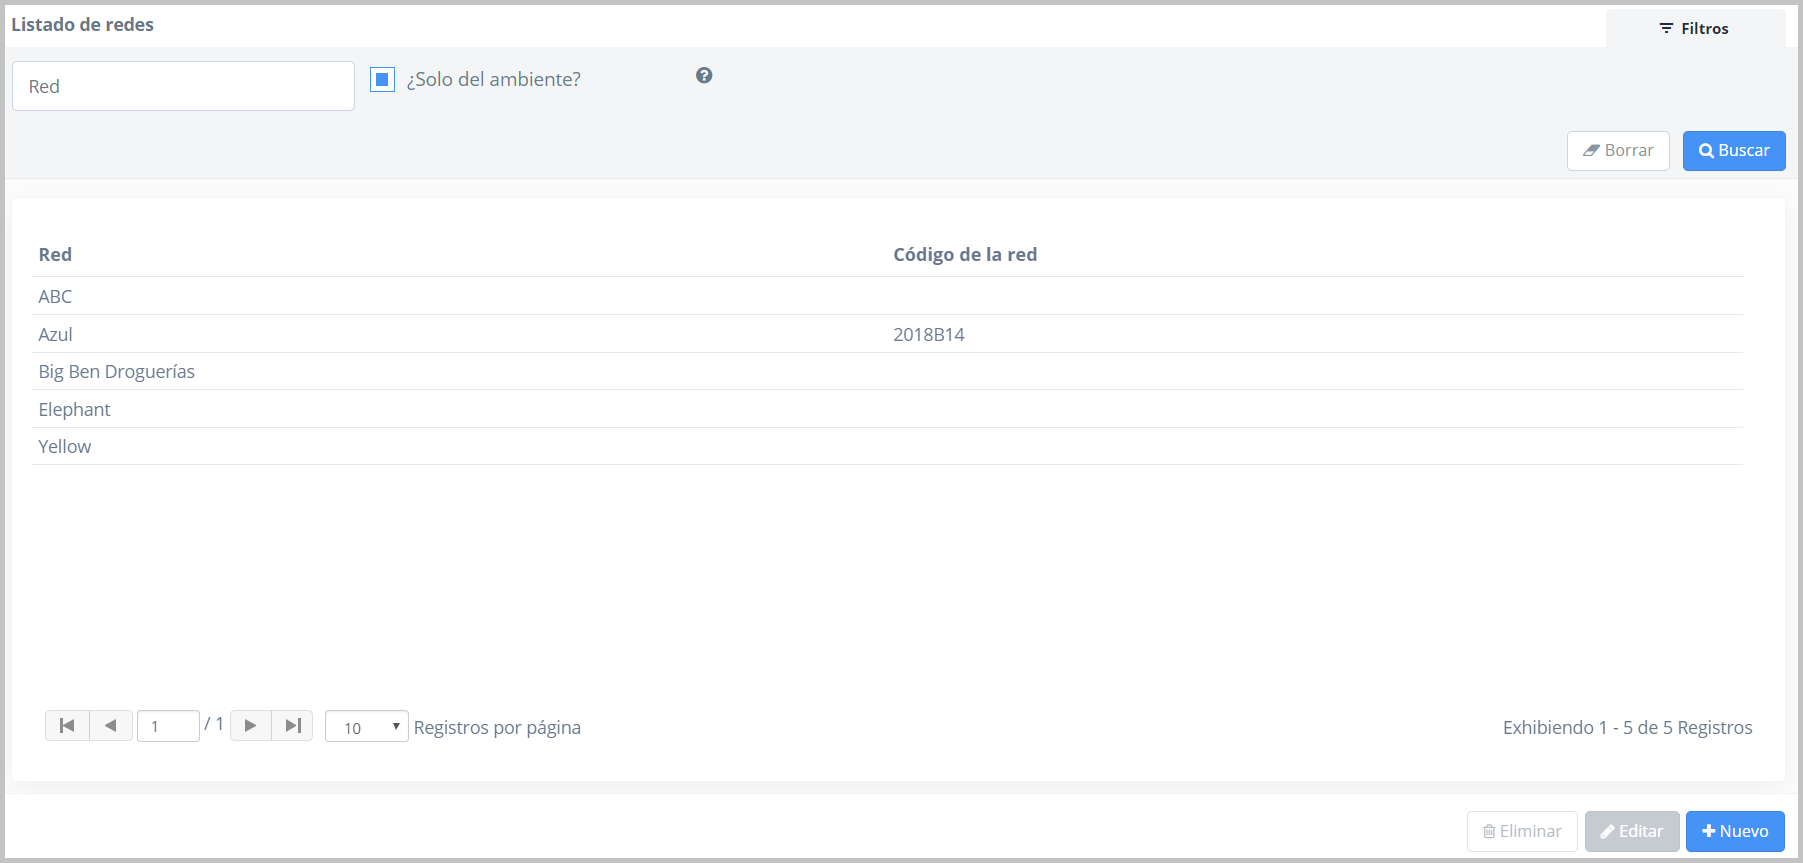Open the records per page dropdown
Screen dimensions: 1803x863
point(366,727)
